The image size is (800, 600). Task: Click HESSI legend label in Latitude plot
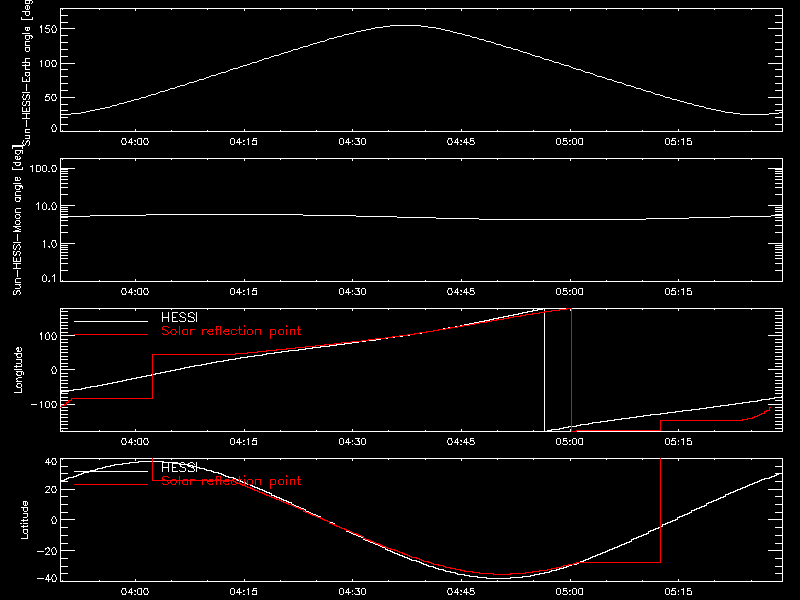(179, 467)
